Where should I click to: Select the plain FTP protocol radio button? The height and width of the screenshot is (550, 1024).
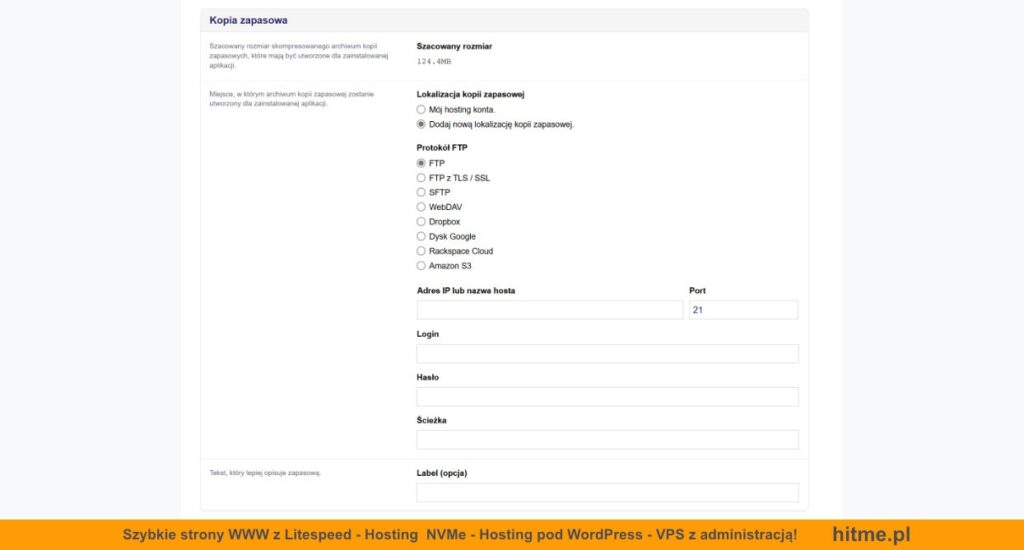[x=421, y=163]
